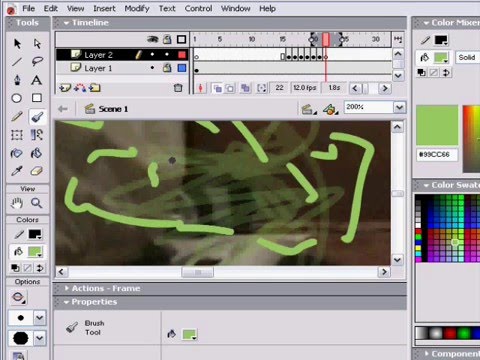Select the Arrow selection tool

tap(17, 43)
